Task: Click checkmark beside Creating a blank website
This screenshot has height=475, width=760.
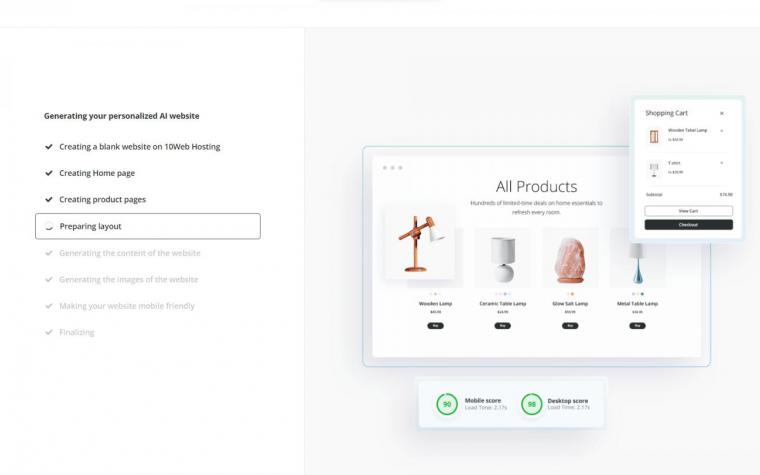Action: click(x=48, y=147)
